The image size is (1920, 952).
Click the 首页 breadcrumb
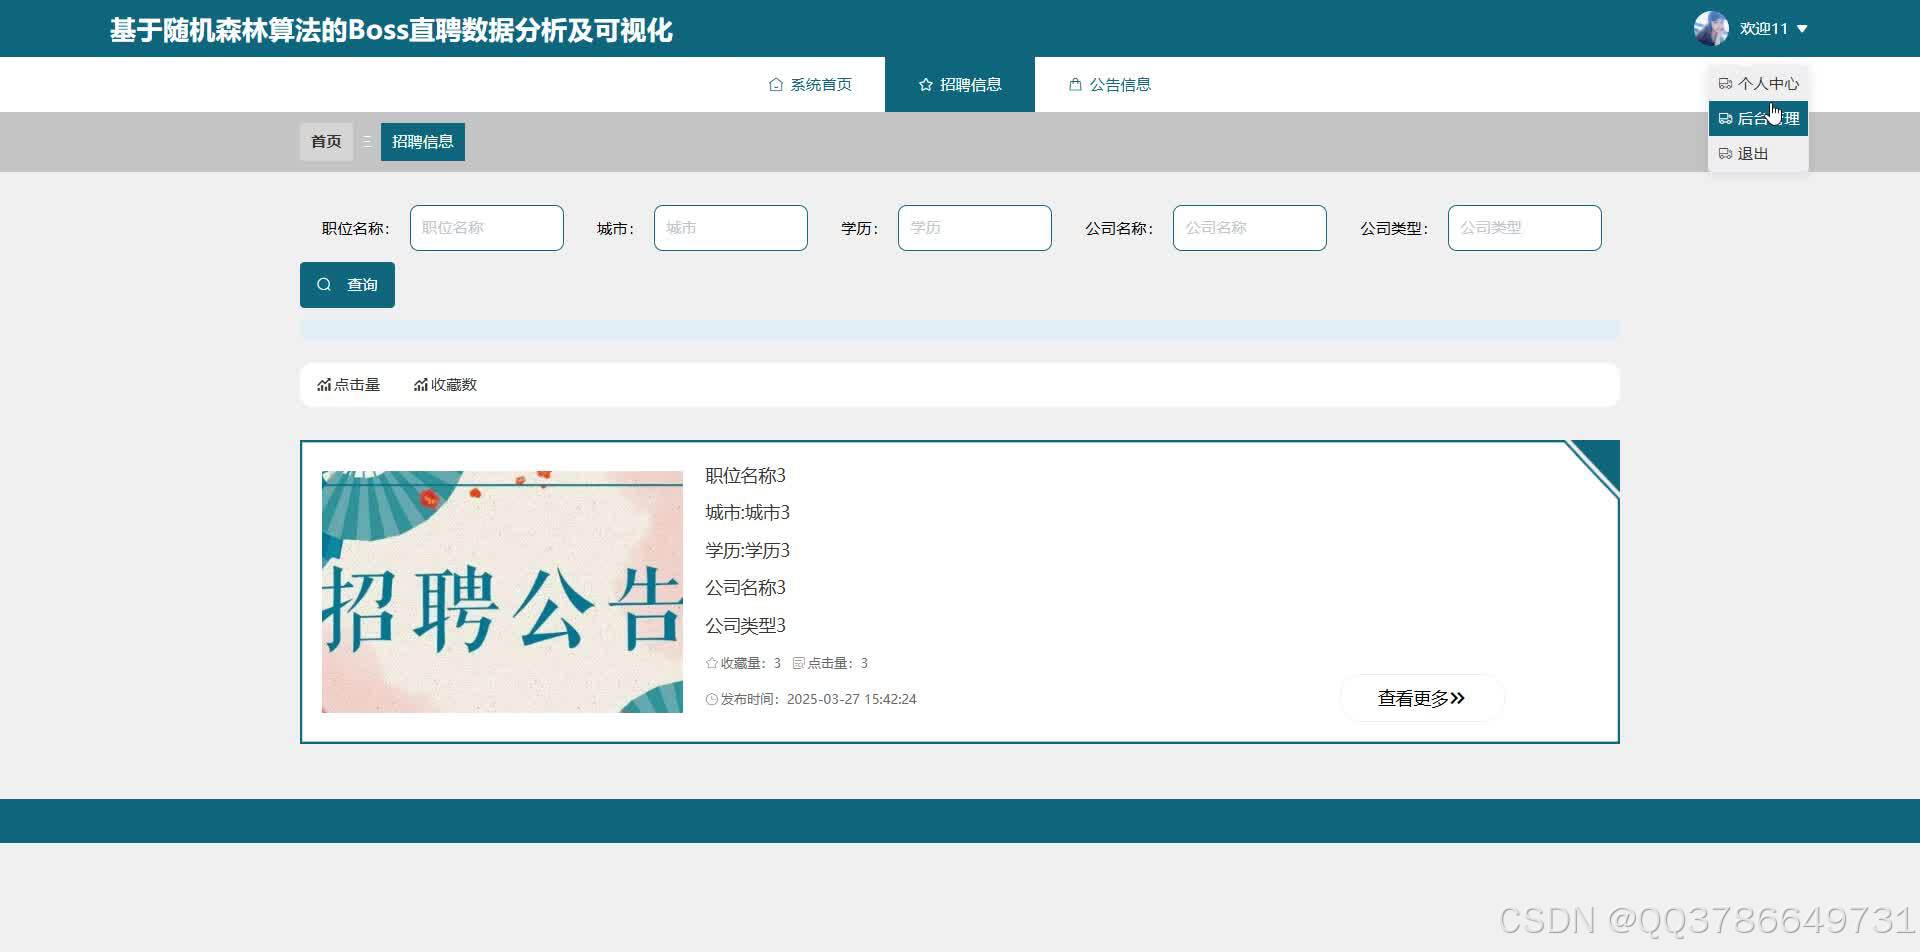point(326,142)
